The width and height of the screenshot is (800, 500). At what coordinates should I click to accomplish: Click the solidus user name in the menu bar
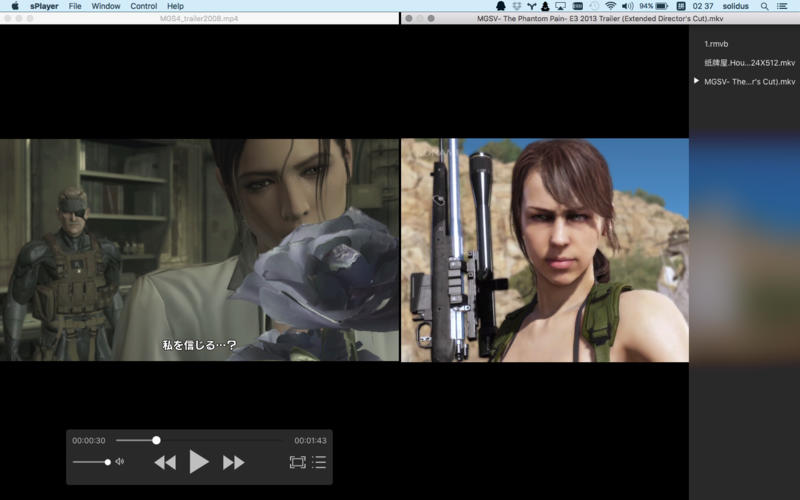pyautogui.click(x=735, y=6)
